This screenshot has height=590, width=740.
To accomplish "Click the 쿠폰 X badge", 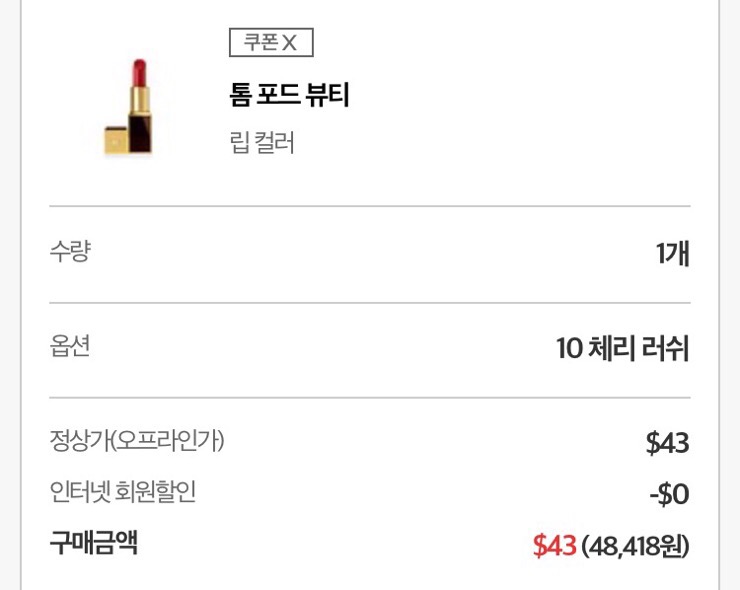I will 271,43.
